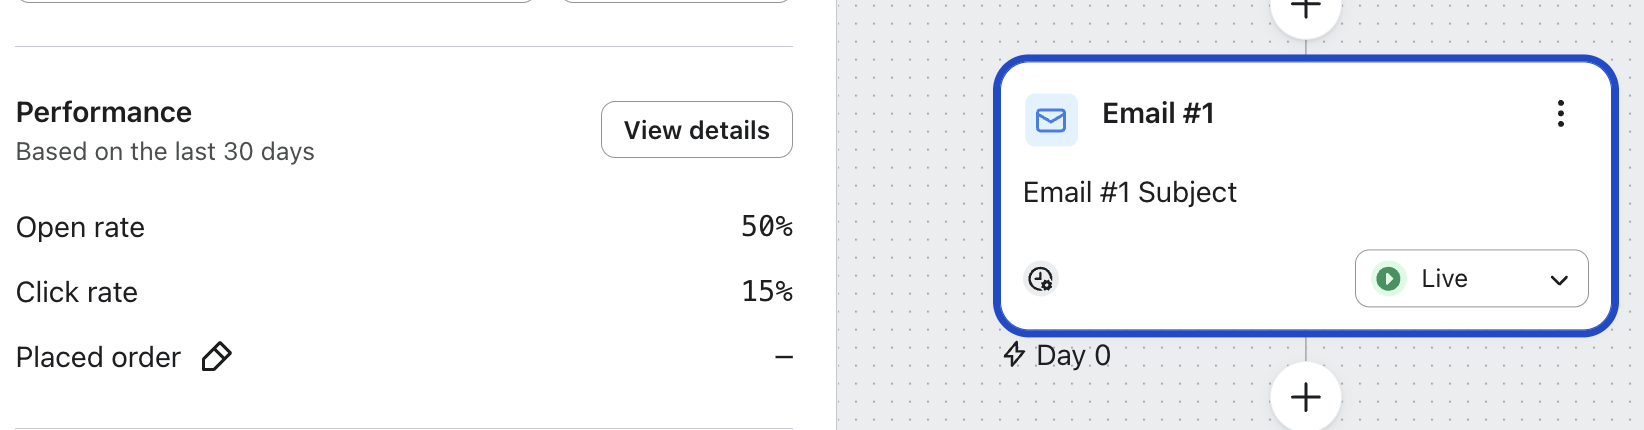Click the View details button
This screenshot has height=430, width=1644.
pyautogui.click(x=696, y=130)
